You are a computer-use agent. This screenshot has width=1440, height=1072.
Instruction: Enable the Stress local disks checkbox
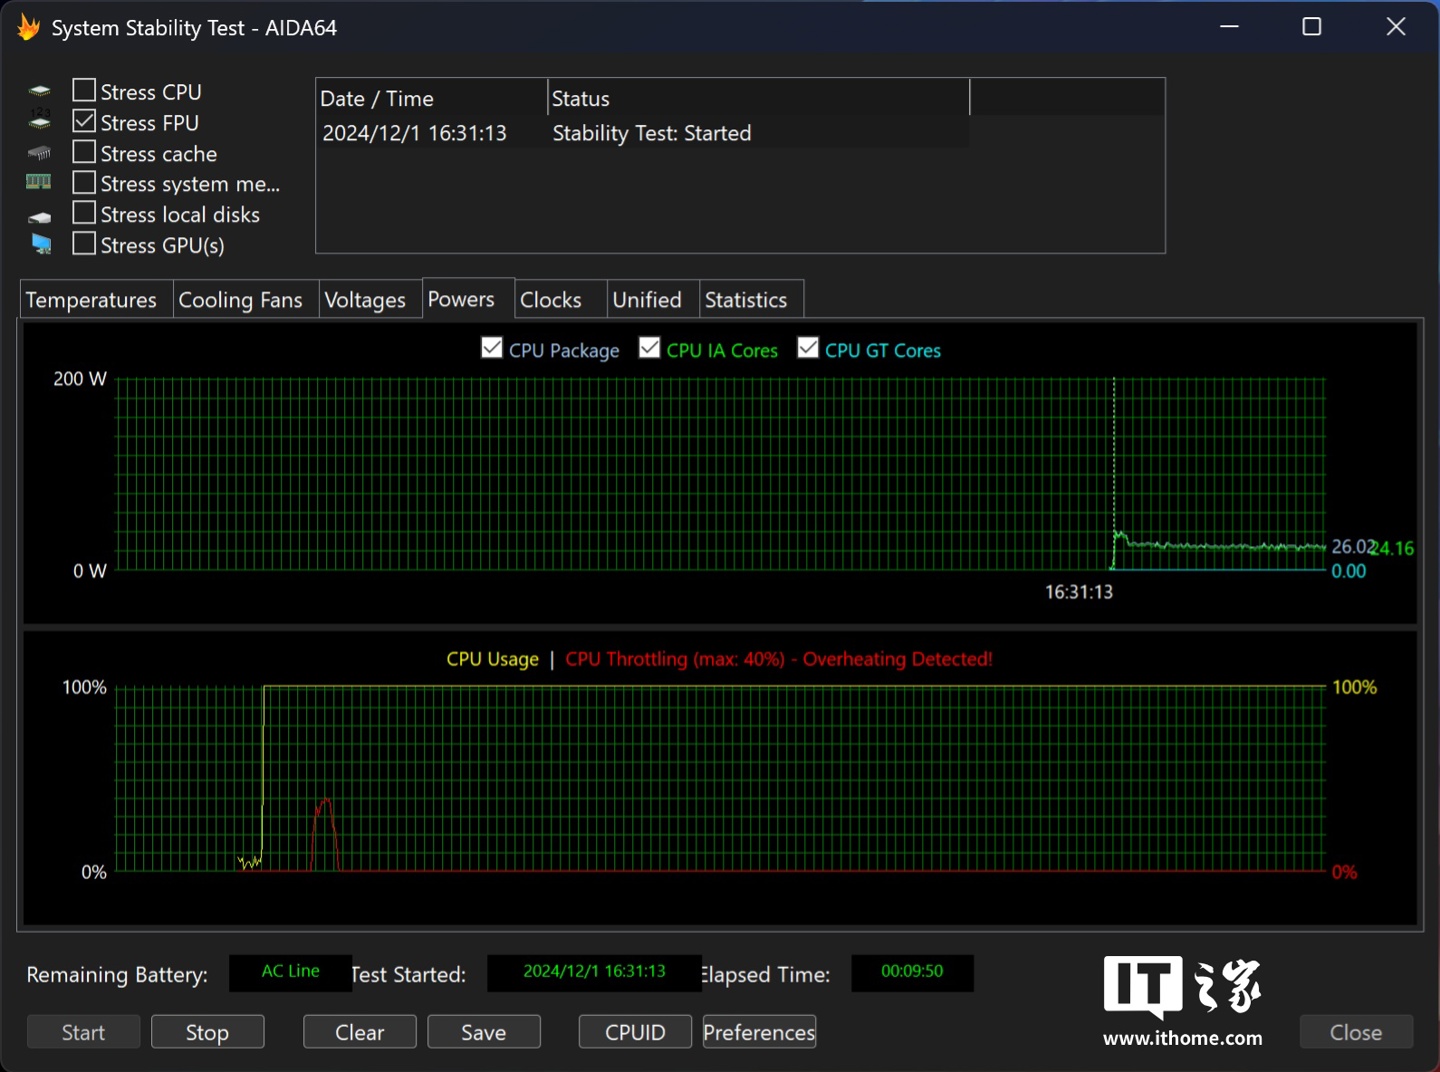pos(84,213)
